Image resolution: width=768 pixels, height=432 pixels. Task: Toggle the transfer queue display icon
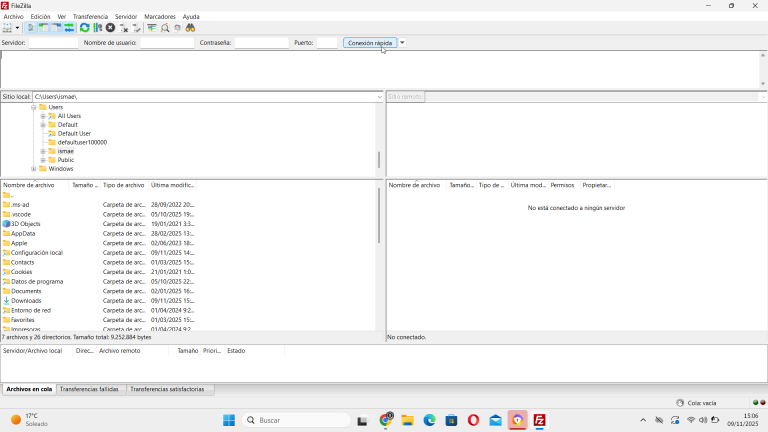(x=69, y=28)
